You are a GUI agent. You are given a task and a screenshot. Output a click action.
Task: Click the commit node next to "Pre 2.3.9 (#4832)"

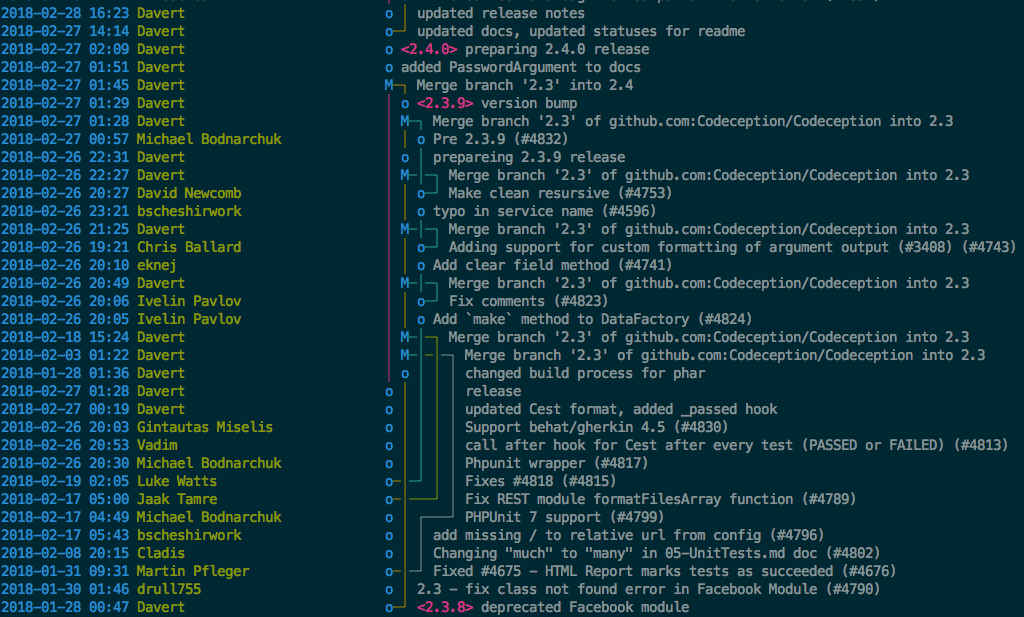pos(421,140)
